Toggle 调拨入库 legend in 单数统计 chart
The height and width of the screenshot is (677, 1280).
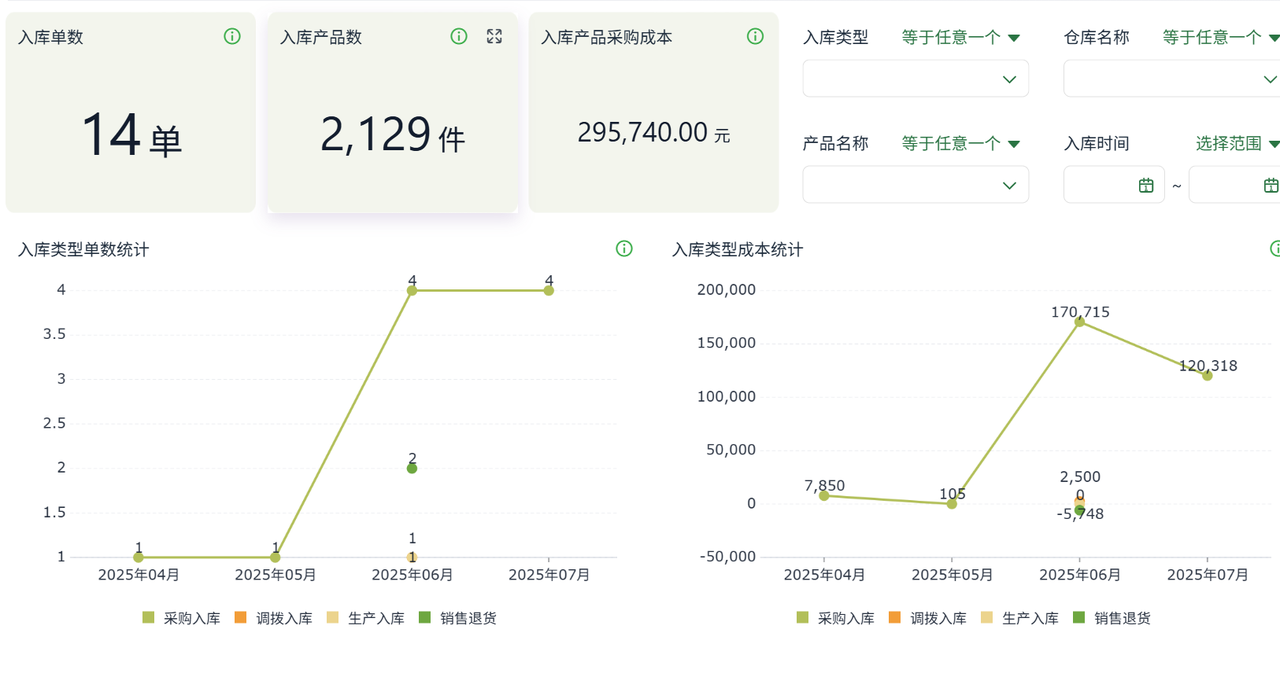tap(273, 618)
